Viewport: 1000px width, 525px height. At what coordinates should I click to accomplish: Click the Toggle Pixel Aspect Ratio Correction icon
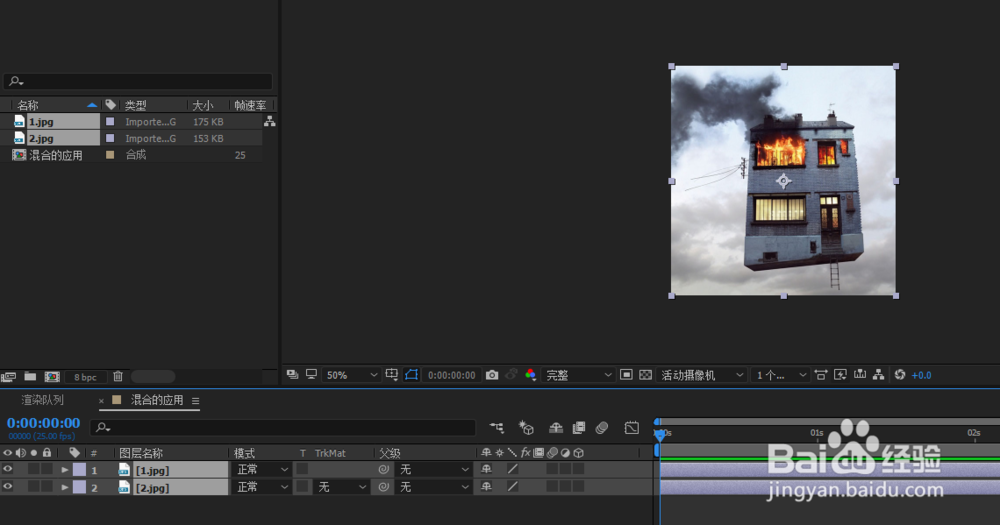(821, 375)
